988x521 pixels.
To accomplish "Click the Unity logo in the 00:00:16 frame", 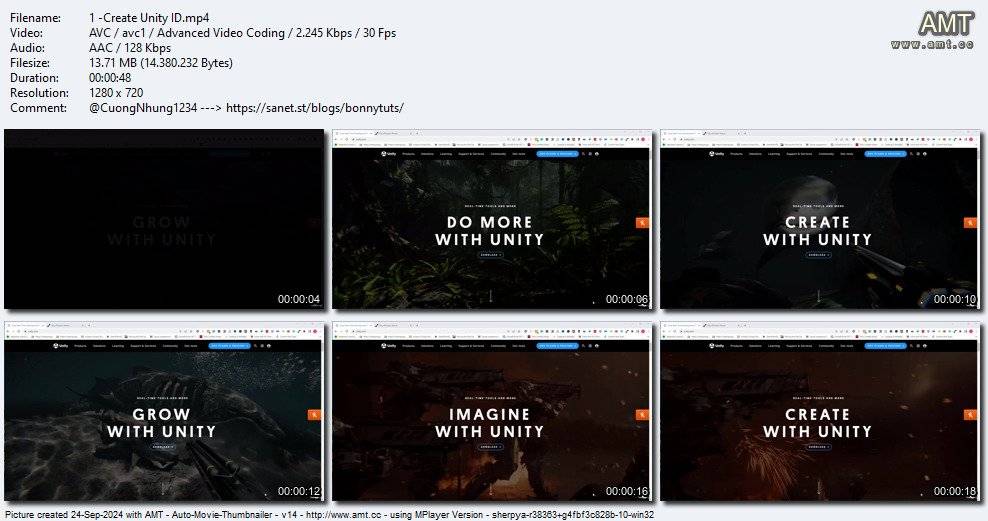I will tap(388, 346).
